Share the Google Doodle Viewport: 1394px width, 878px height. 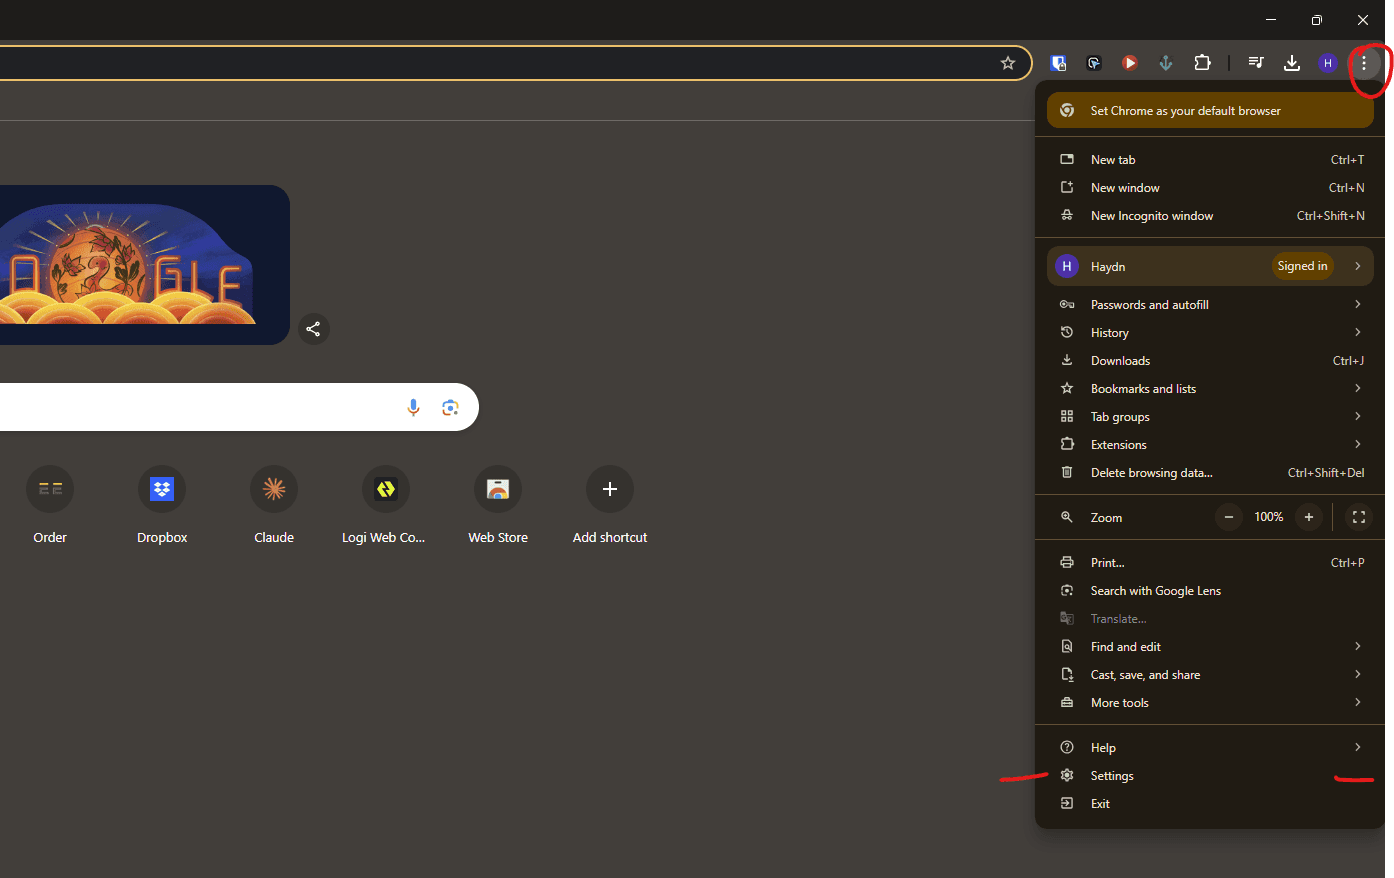pyautogui.click(x=313, y=329)
